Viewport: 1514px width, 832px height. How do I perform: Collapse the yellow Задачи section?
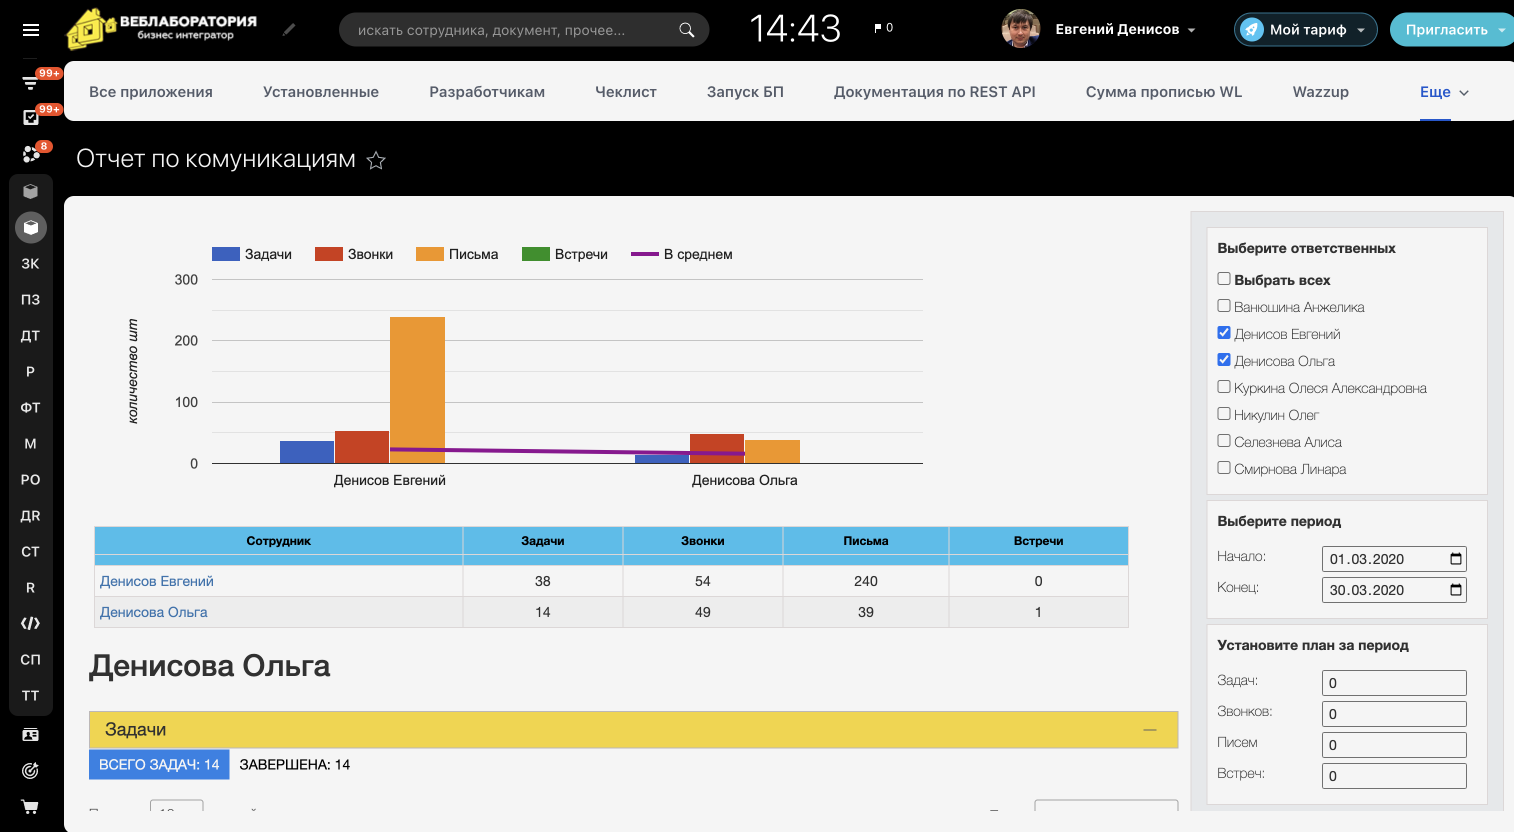click(1150, 730)
